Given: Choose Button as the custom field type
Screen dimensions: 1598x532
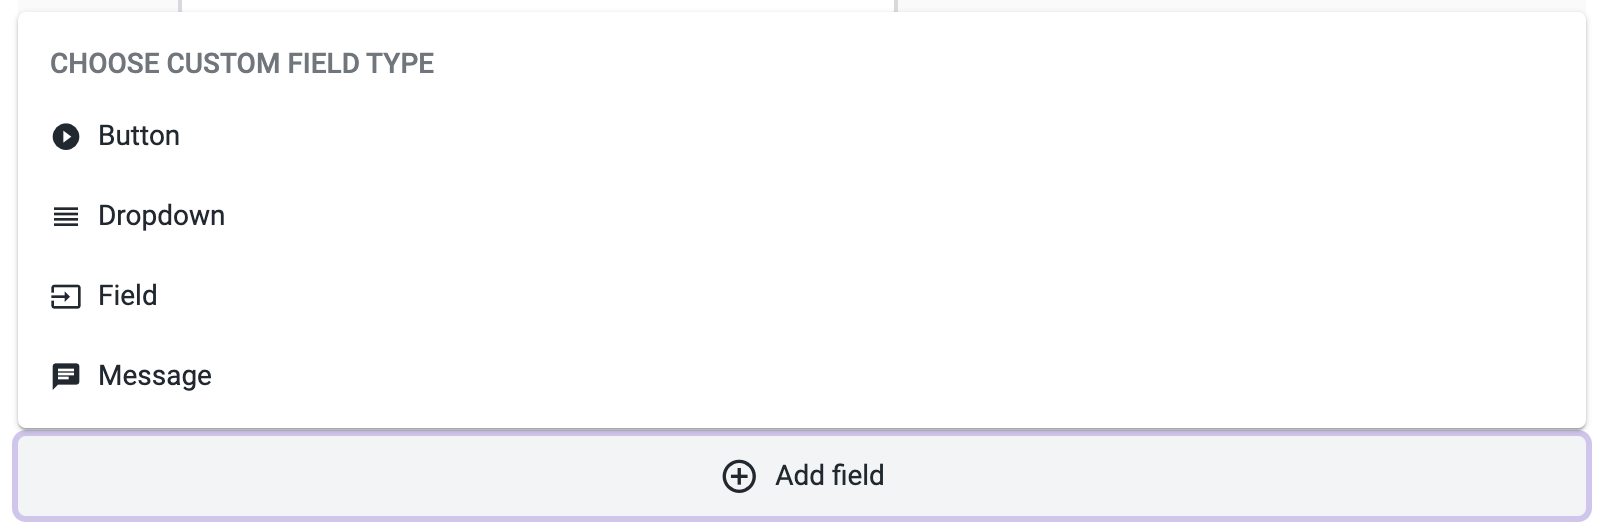Looking at the screenshot, I should pyautogui.click(x=802, y=136).
